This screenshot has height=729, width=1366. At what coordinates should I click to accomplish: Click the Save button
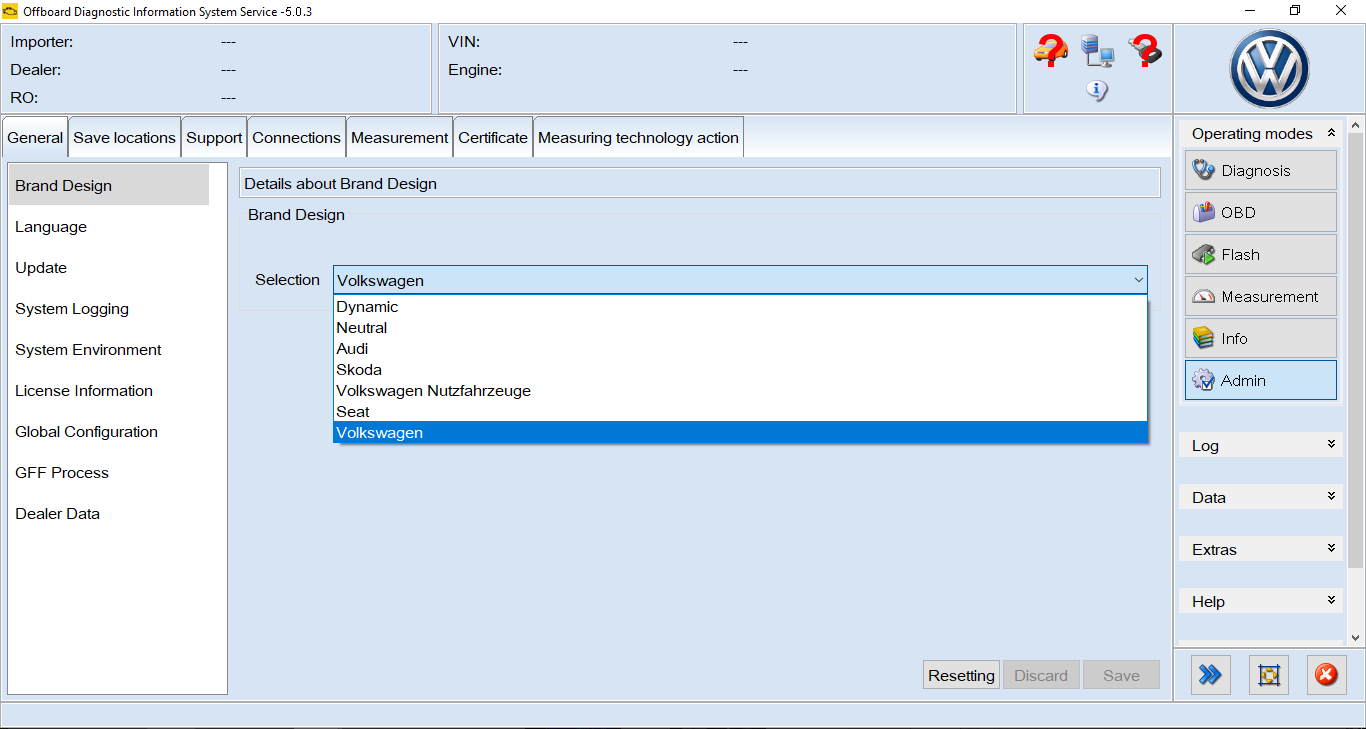(1121, 675)
